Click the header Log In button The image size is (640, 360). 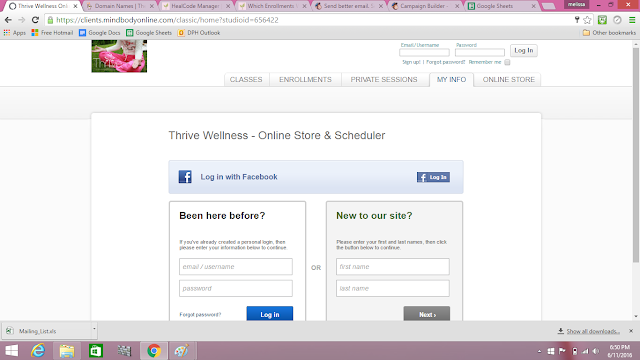524,50
